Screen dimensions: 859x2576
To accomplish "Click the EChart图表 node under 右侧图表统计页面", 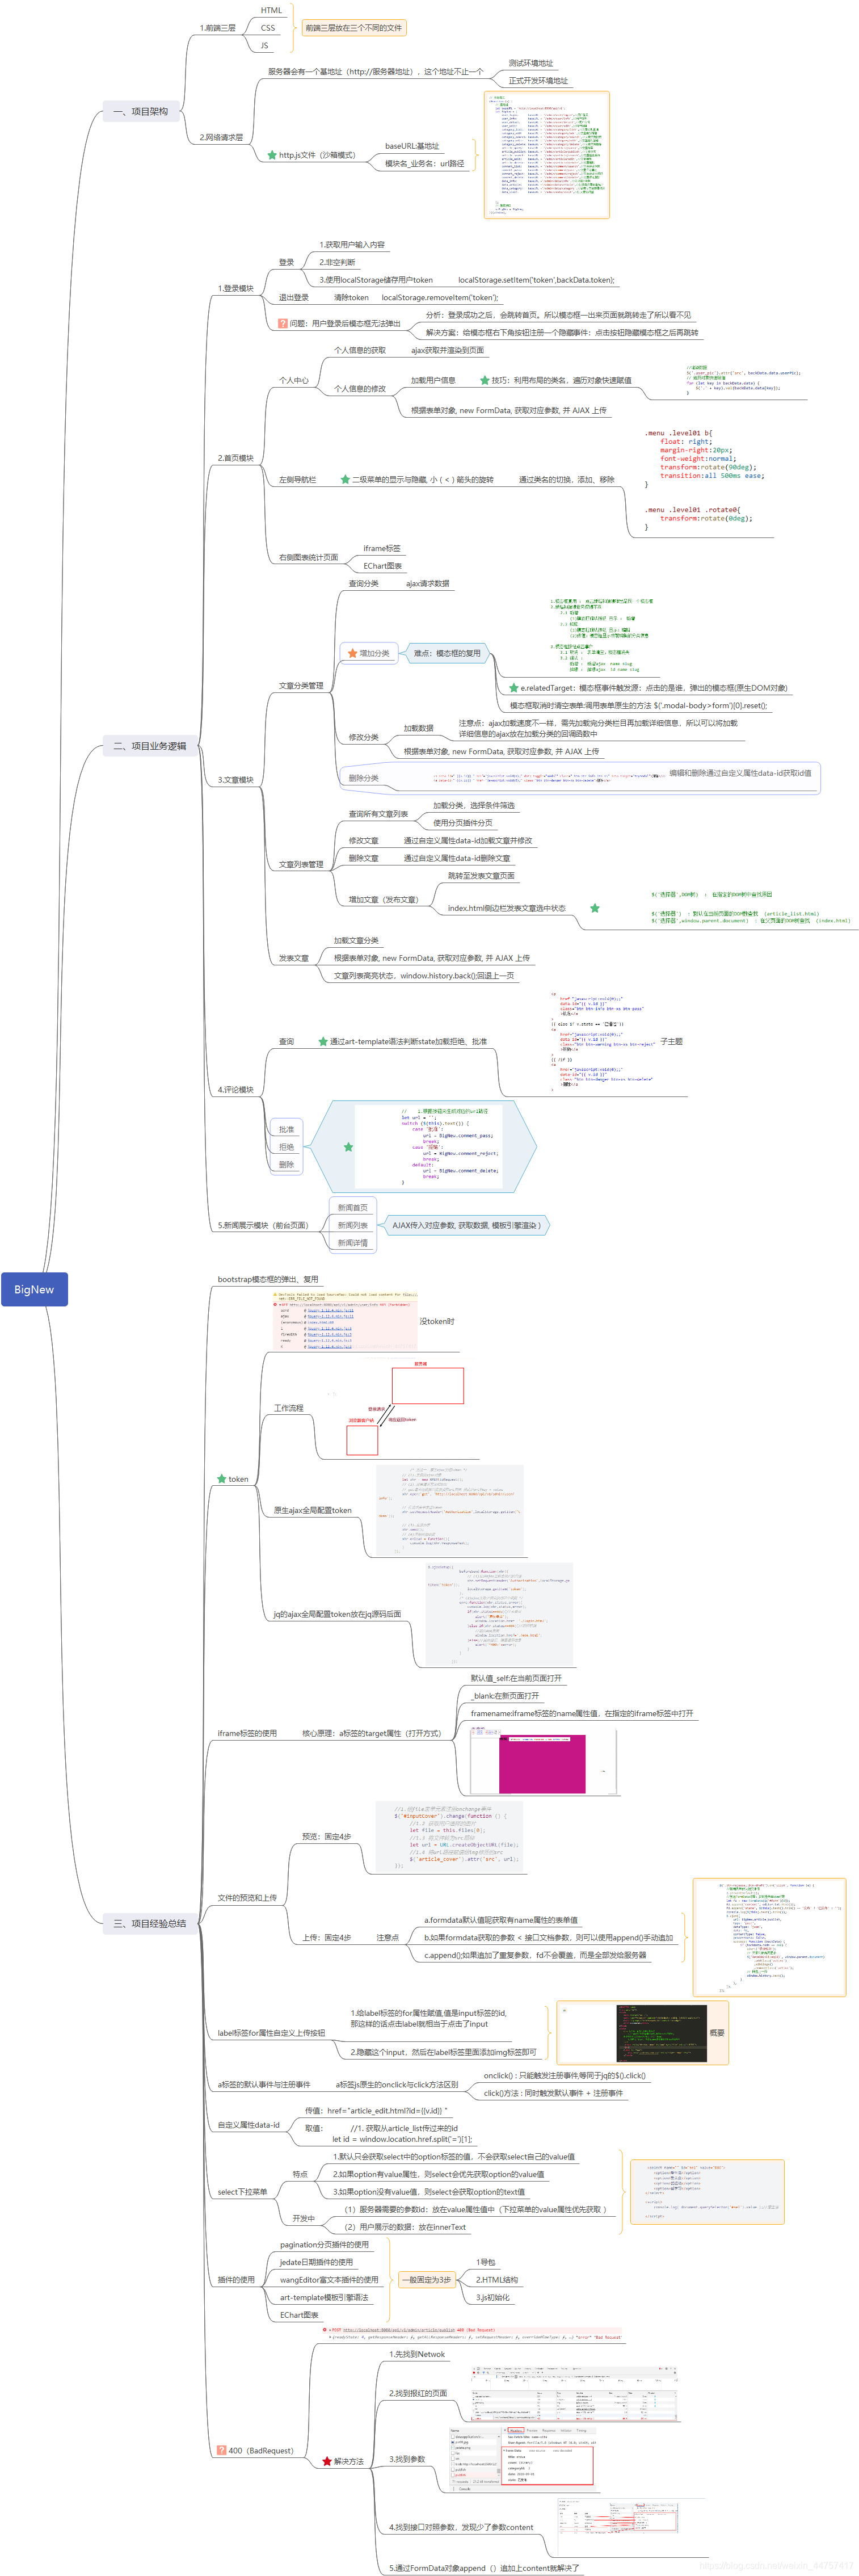I will pos(383,566).
